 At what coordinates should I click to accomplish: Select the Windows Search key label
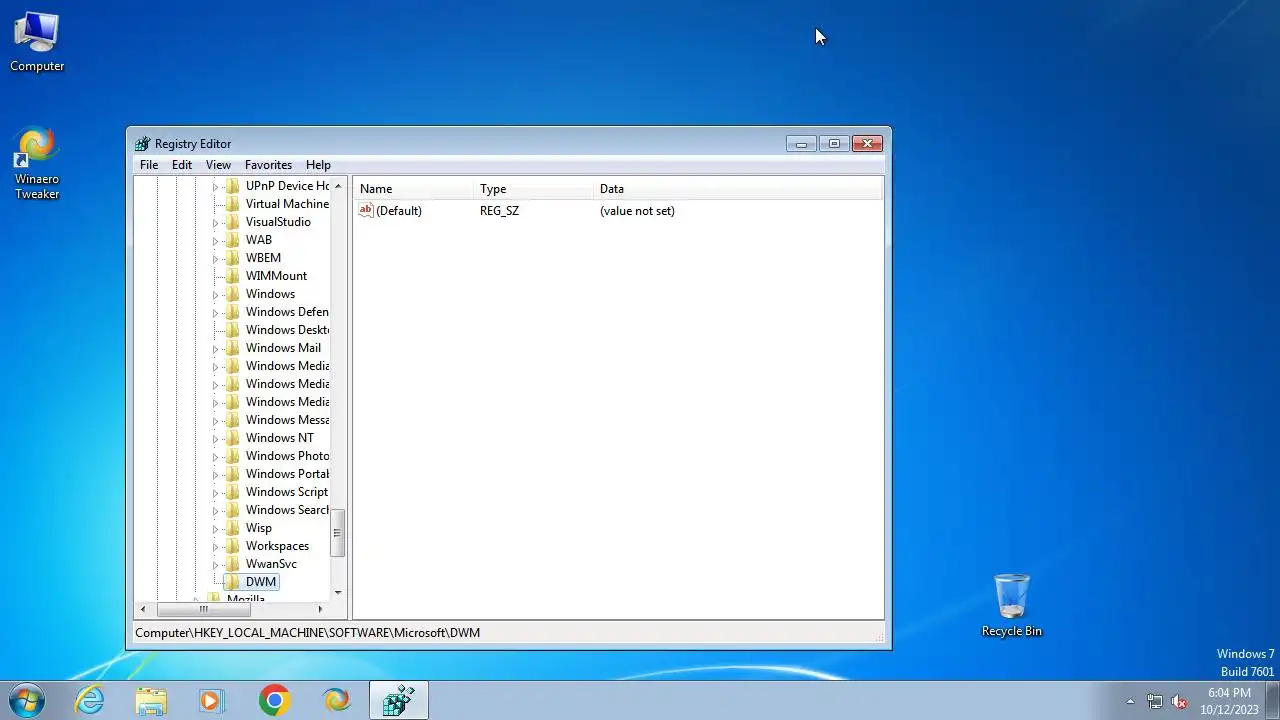(287, 510)
